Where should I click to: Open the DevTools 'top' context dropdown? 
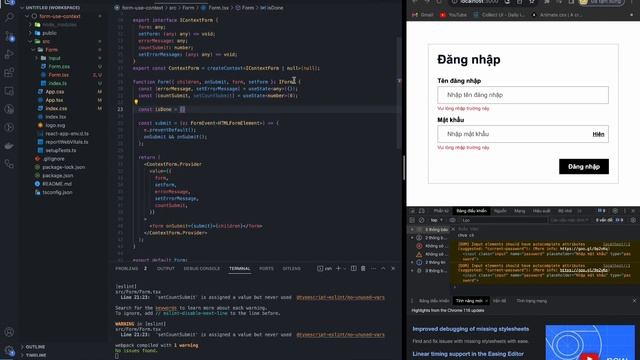coord(437,220)
